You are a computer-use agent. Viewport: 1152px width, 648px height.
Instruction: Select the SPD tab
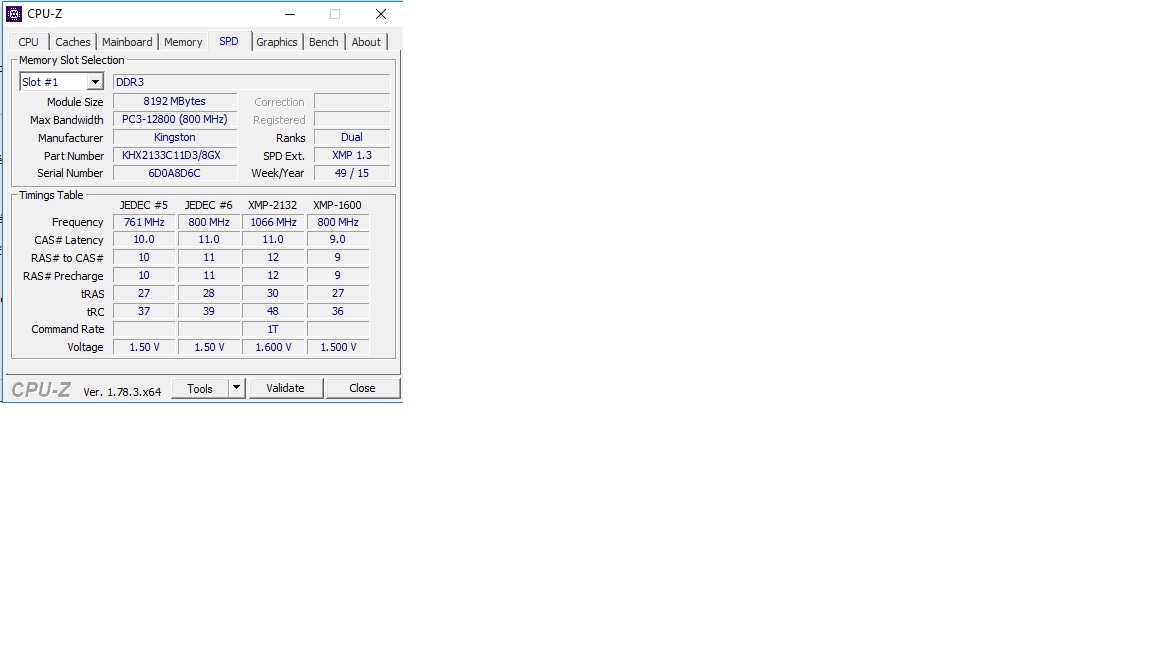(229, 41)
